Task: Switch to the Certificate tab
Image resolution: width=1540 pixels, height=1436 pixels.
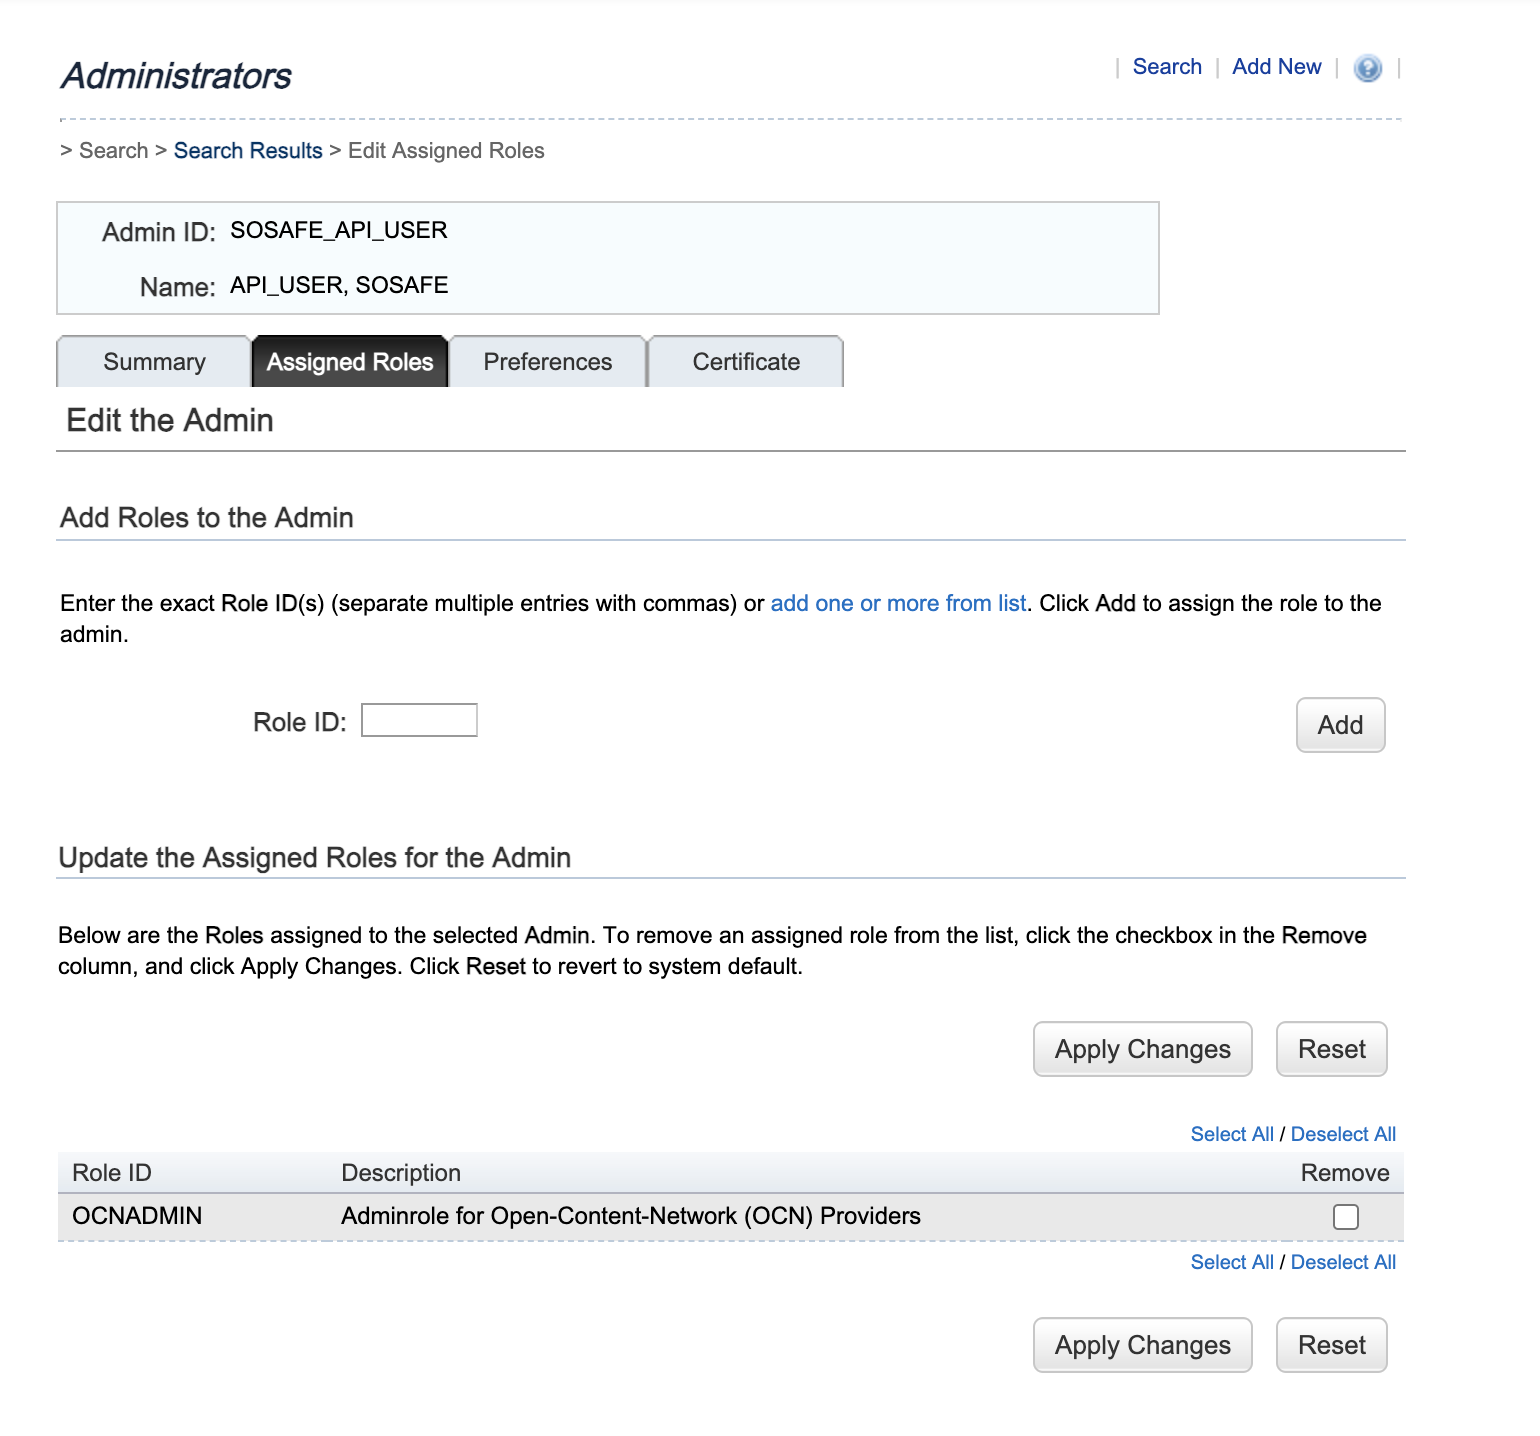Action: [x=746, y=362]
